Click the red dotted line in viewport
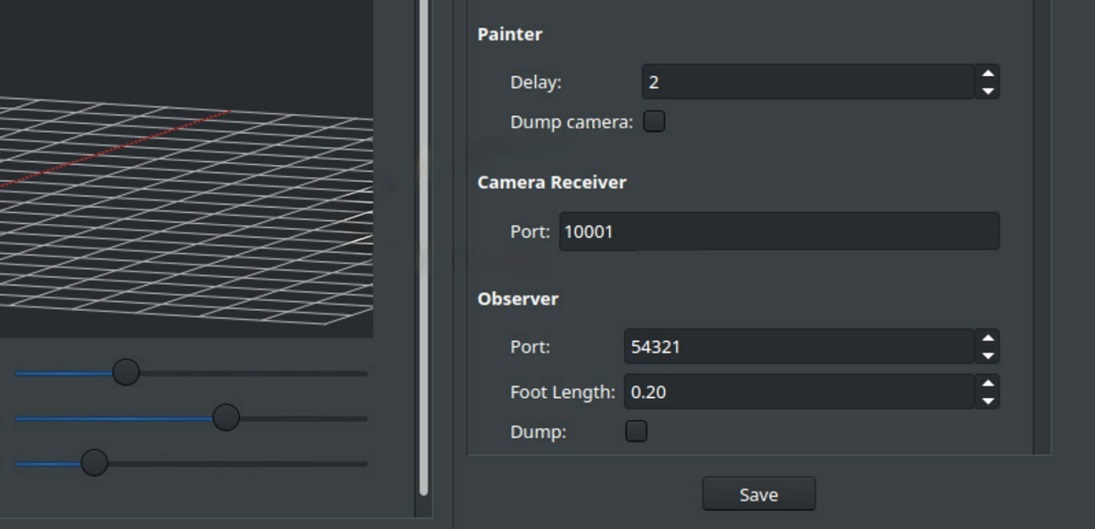Viewport: 1095px width, 529px height. 120,148
